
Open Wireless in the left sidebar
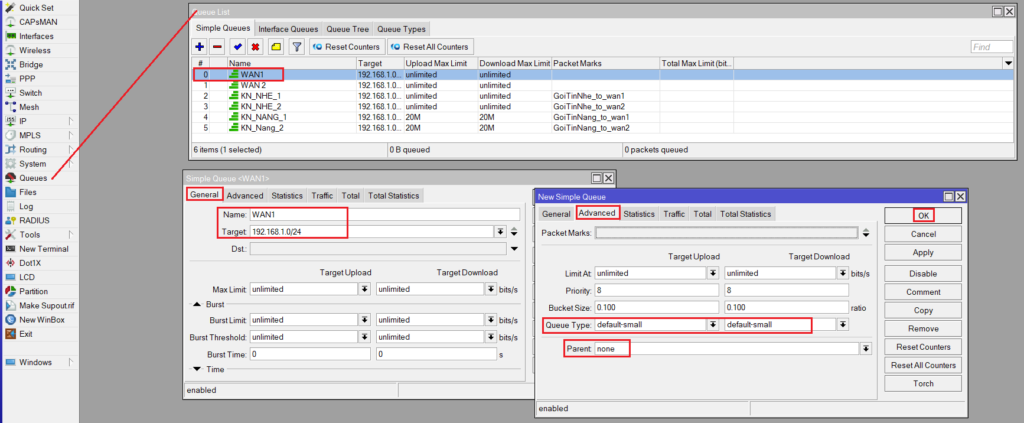(x=35, y=50)
